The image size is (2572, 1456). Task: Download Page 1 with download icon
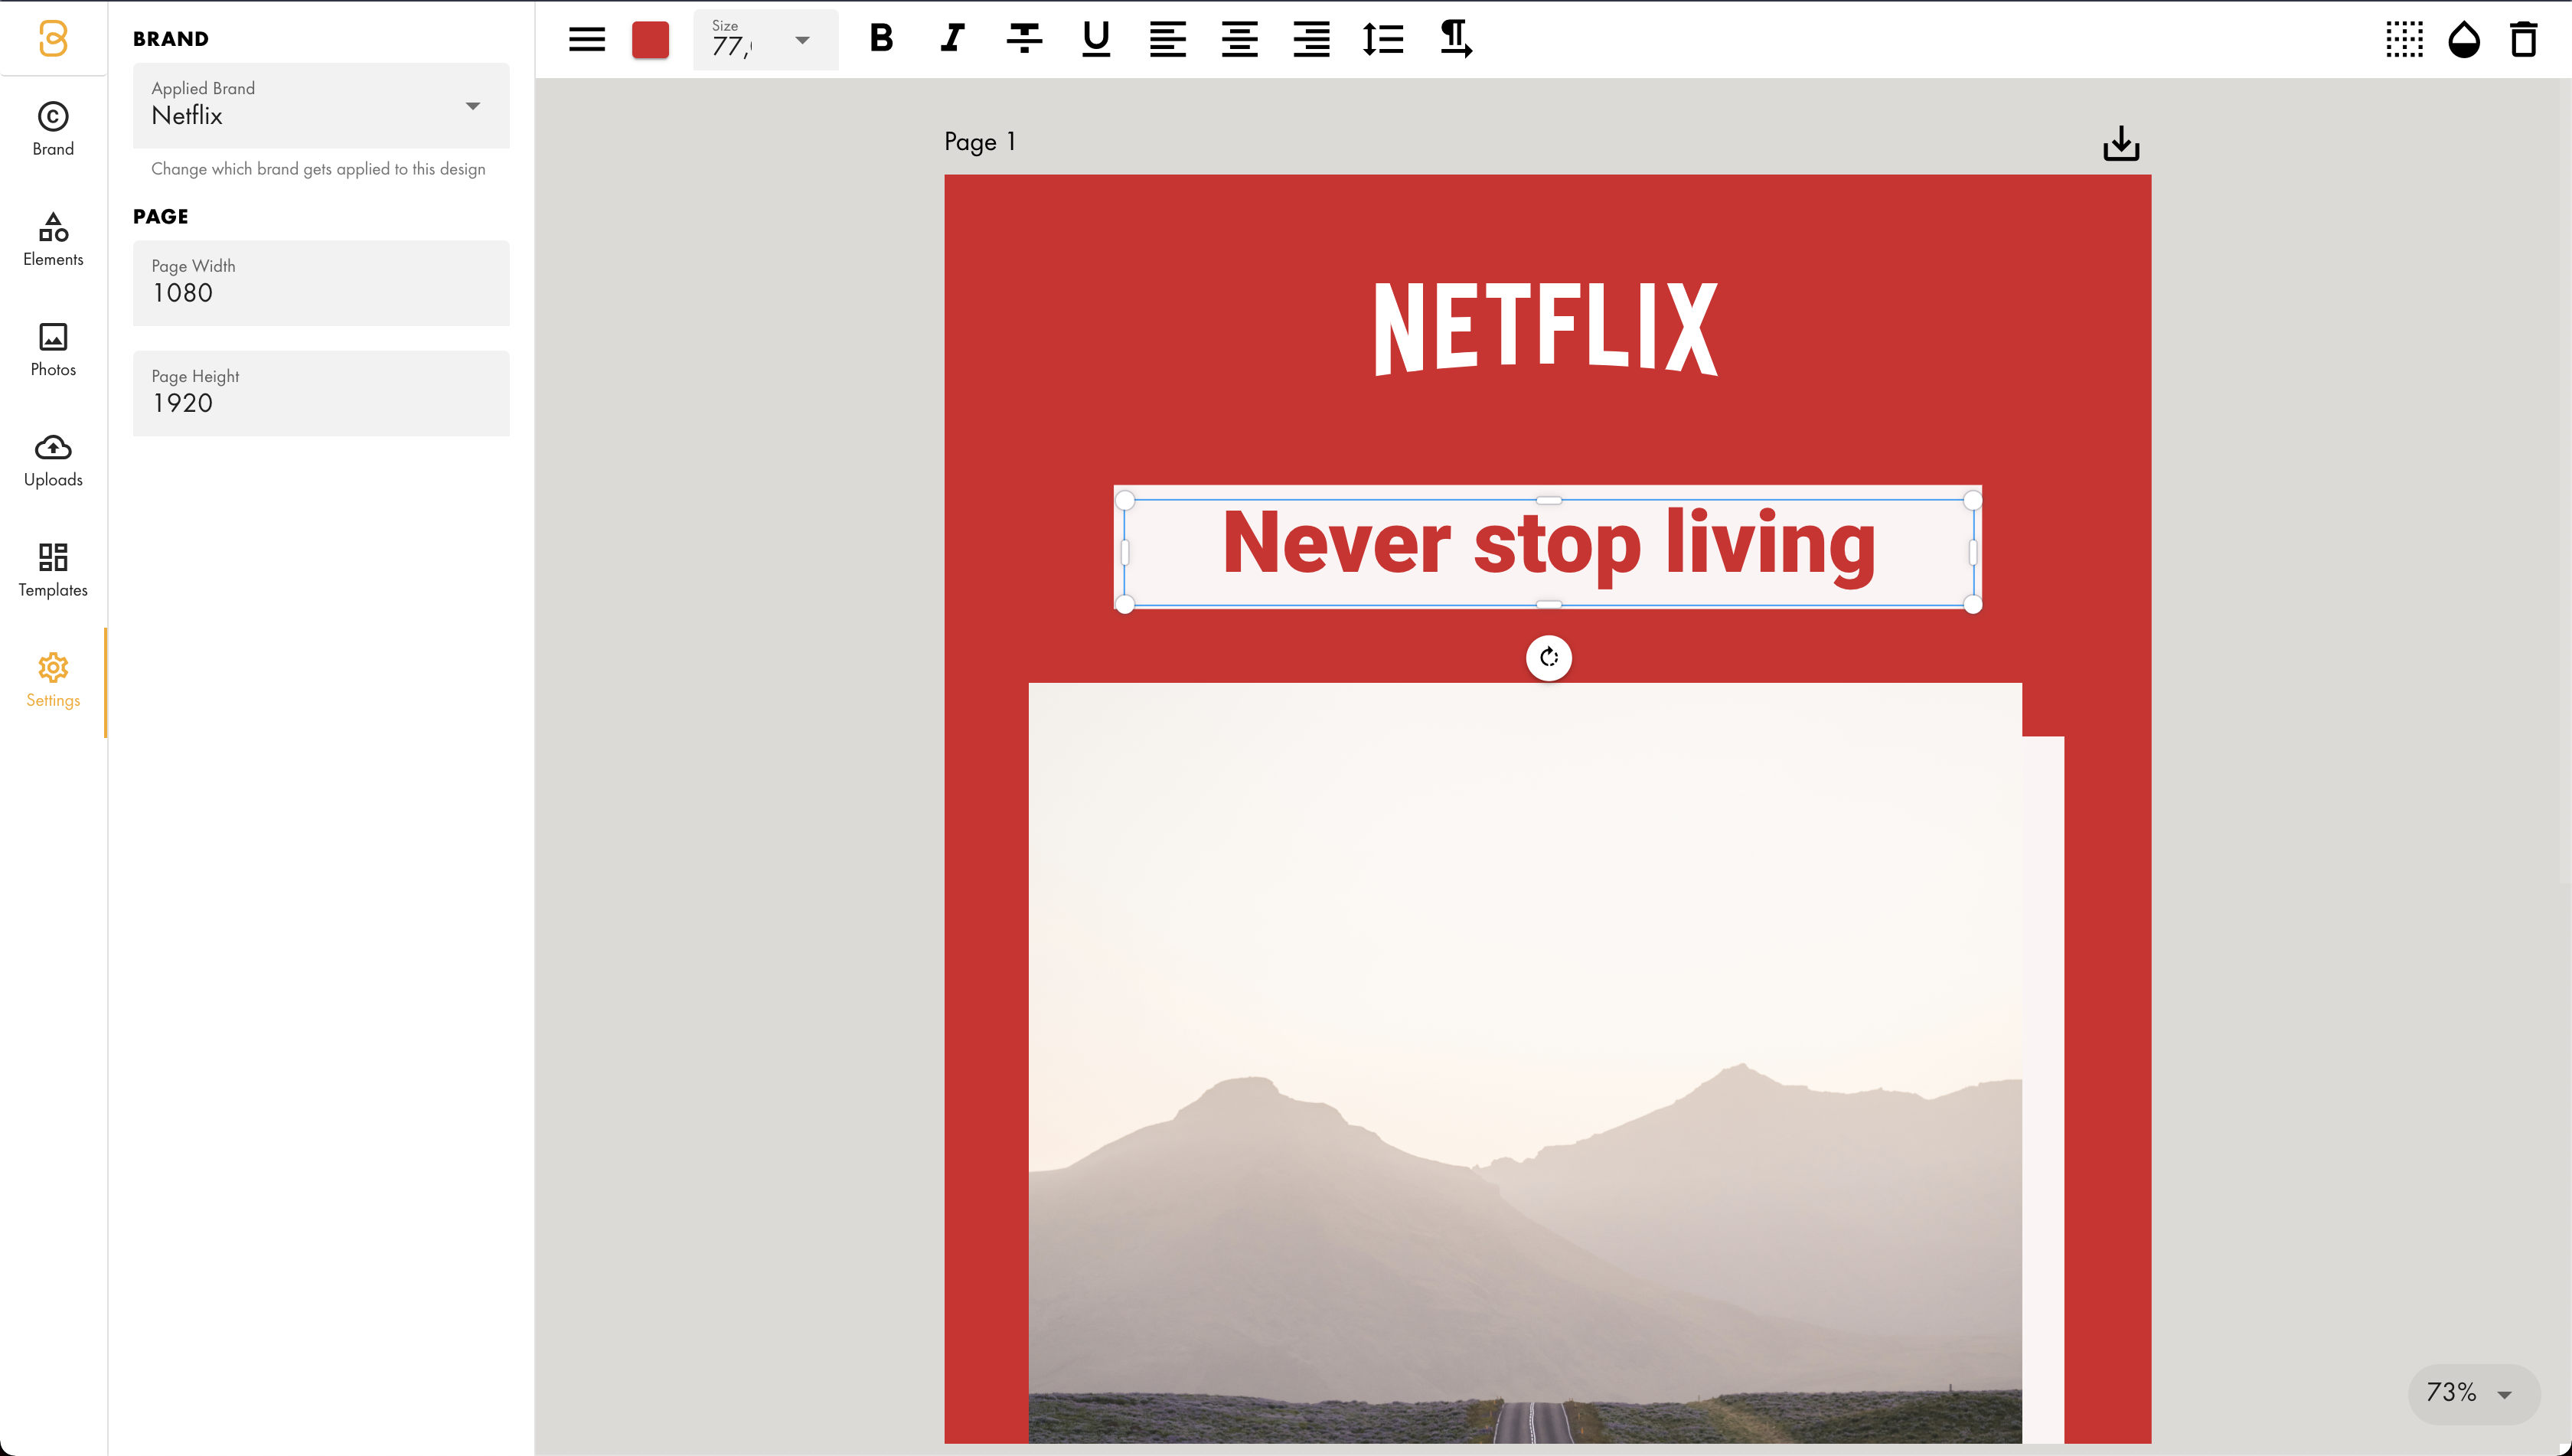pyautogui.click(x=2121, y=143)
